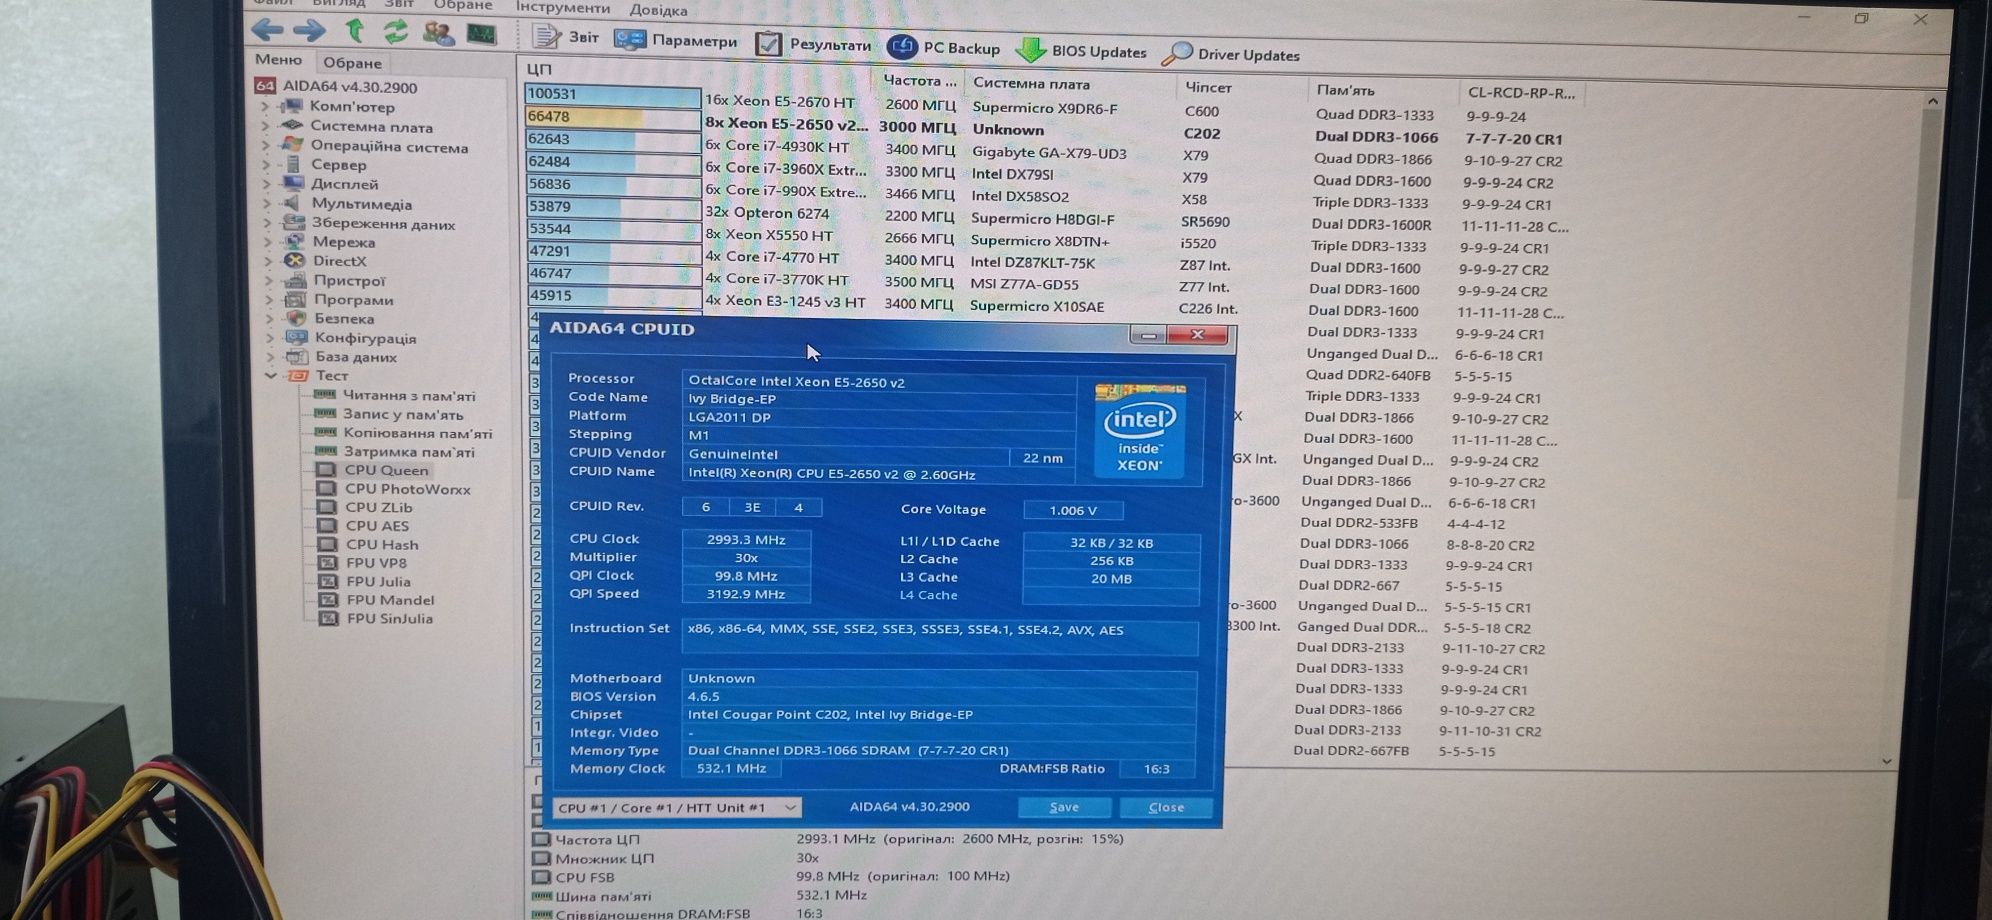This screenshot has width=1992, height=920.
Task: Select the CPU Hash benchmark
Action: pos(382,545)
